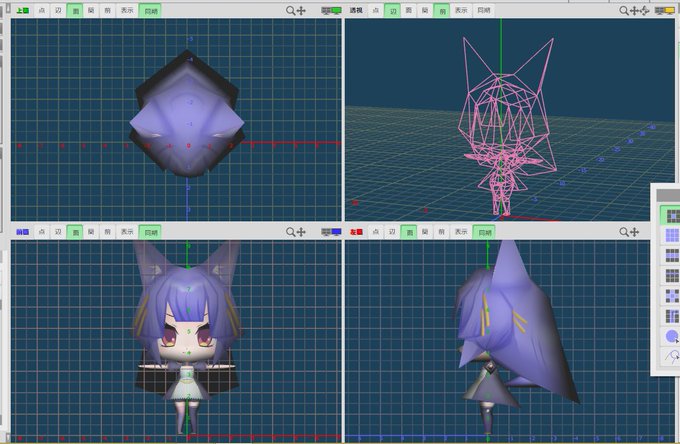Open the 表示 display menu in the front view
Viewport: 680px width, 444px height.
127,232
